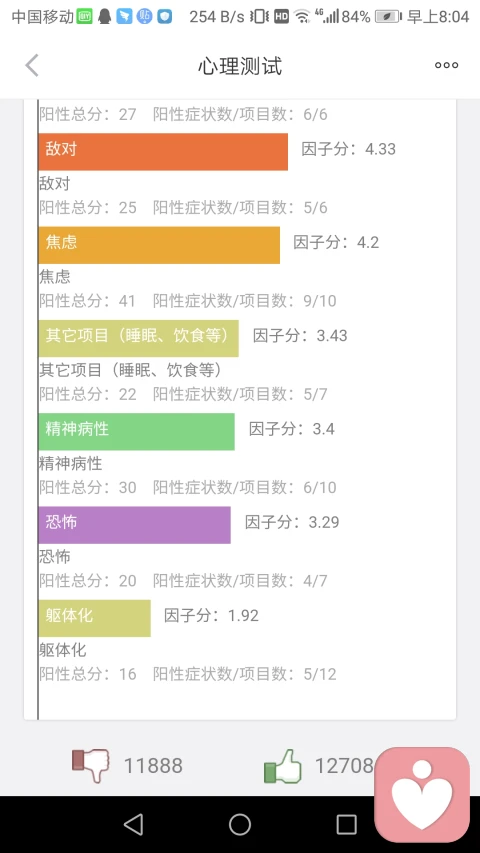The height and width of the screenshot is (853, 480).
Task: Select the 其它项目（睡眠、饮食等）bar
Action: (139, 338)
